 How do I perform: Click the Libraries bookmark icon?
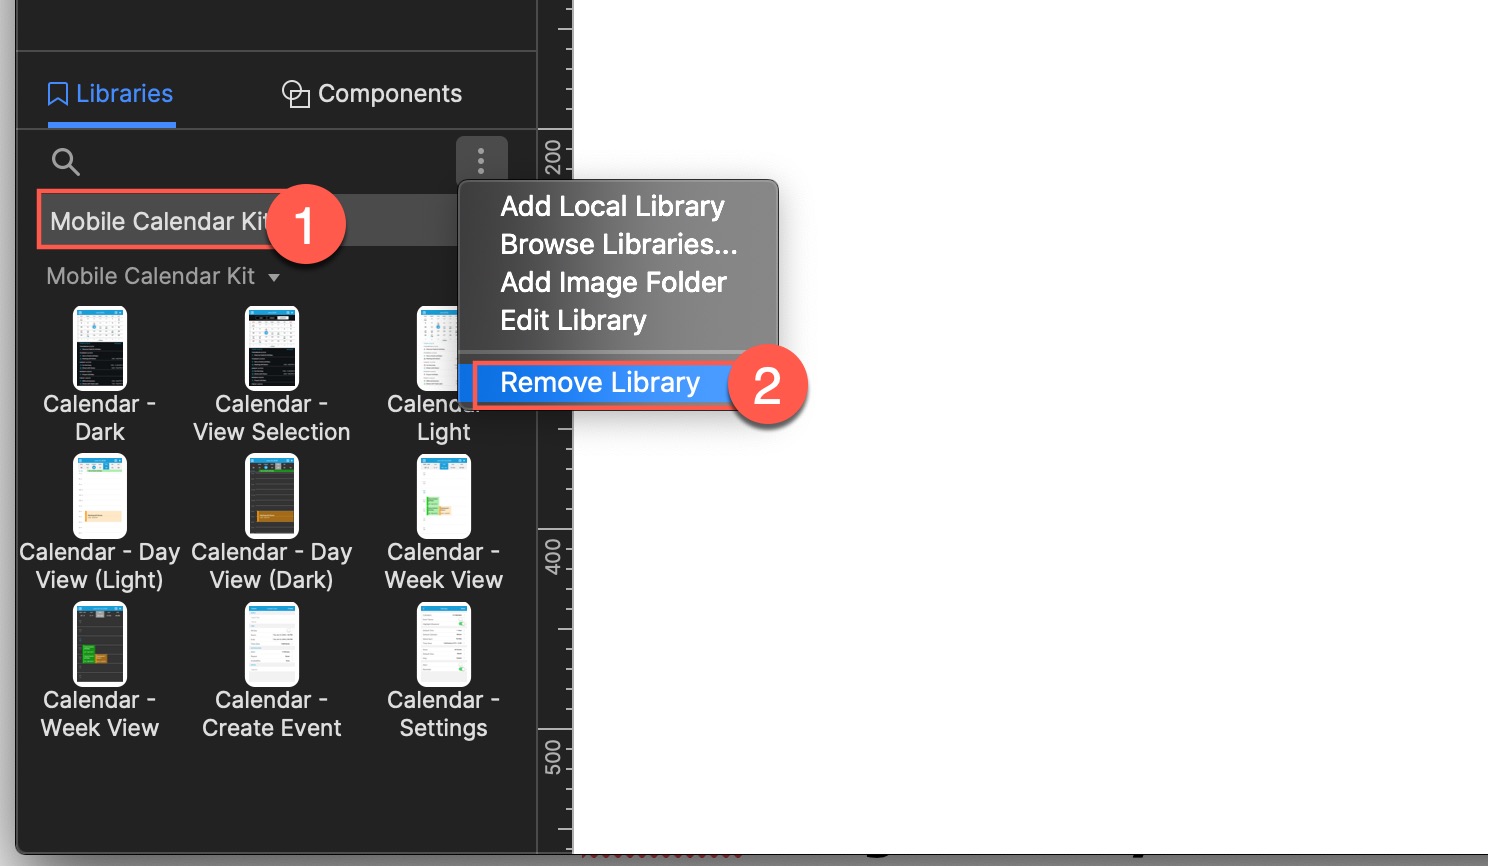56,93
